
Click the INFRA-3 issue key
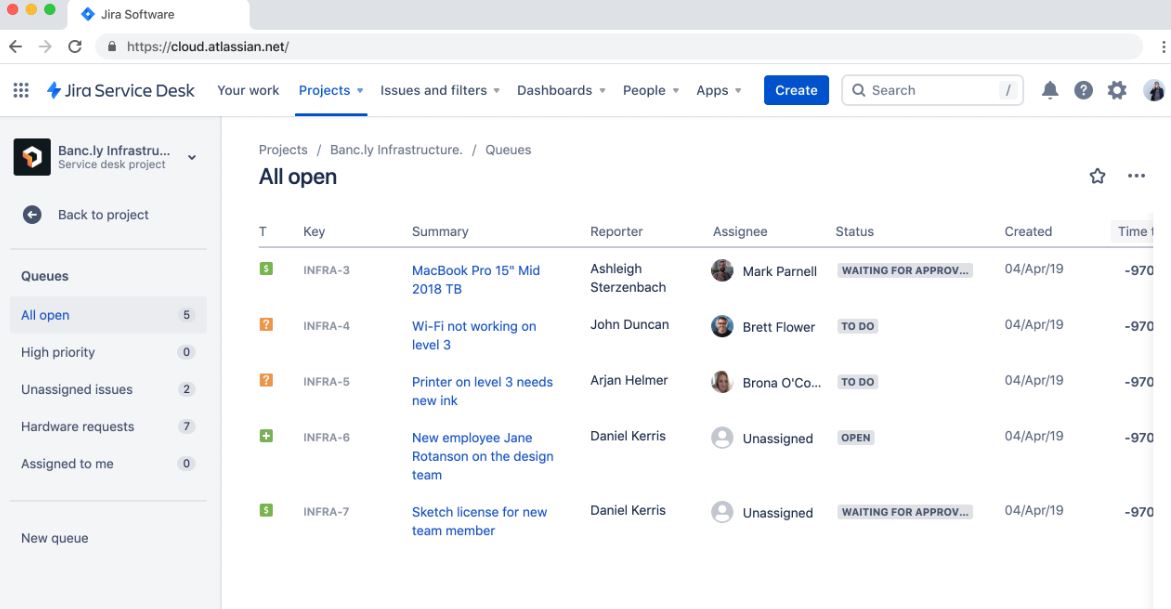326,270
